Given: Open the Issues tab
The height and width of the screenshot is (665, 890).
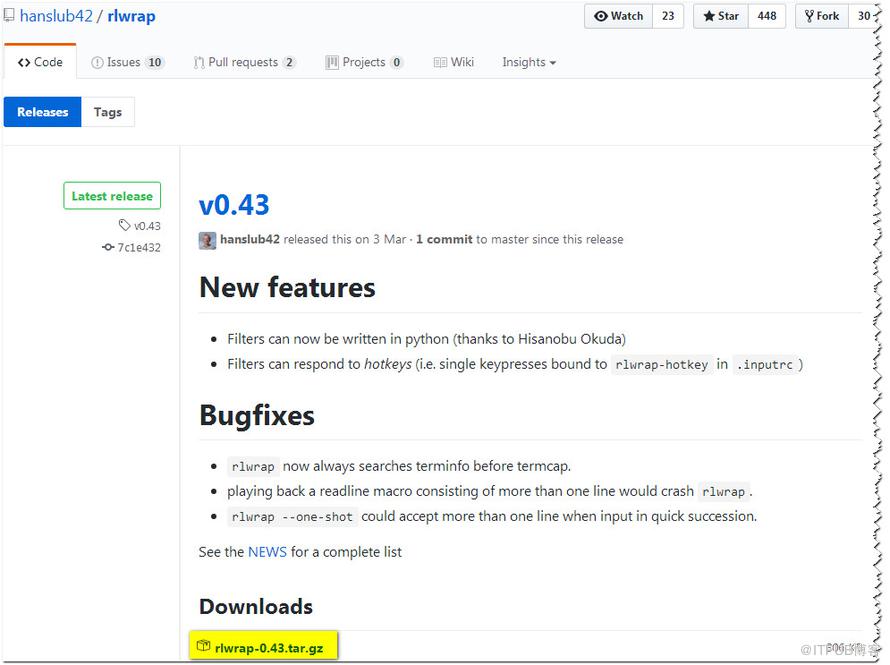Looking at the screenshot, I should (x=128, y=62).
